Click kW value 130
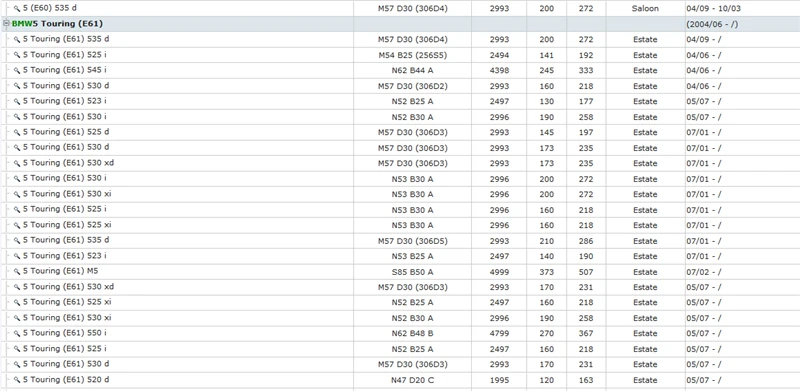Viewport: 800px width, 391px height. (x=546, y=102)
